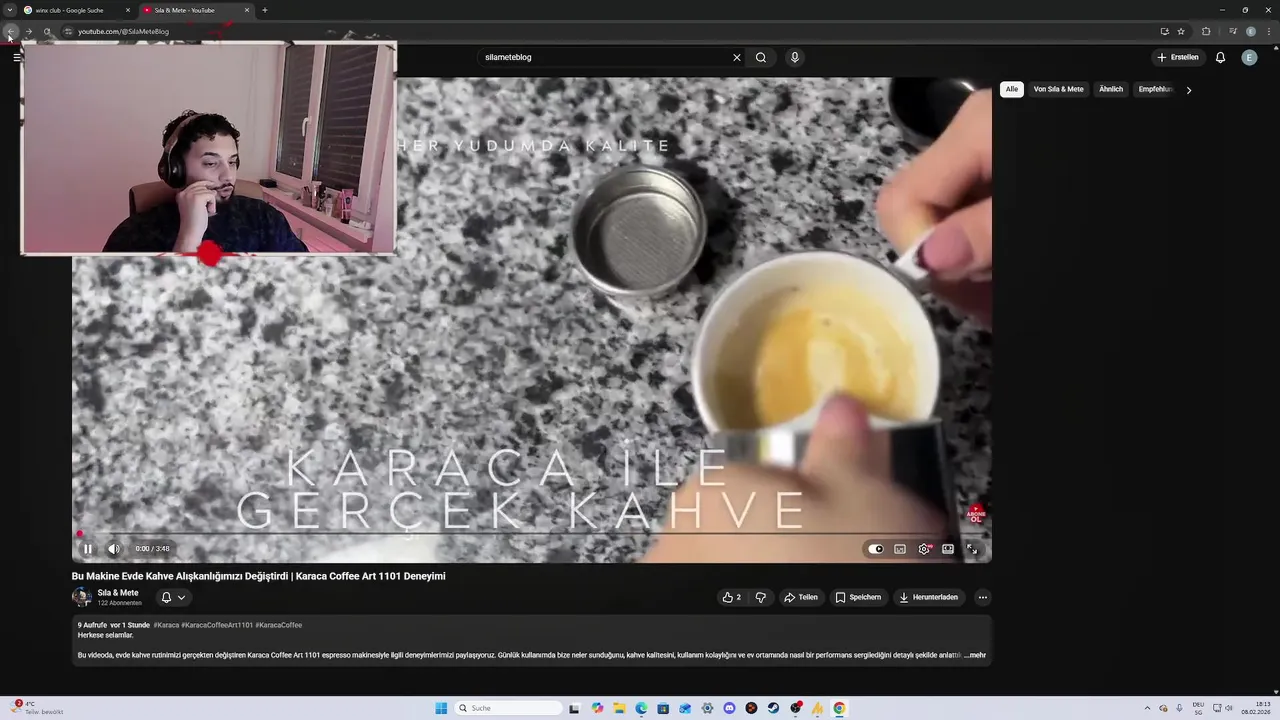This screenshot has height=720, width=1280.
Task: Click the Teilen share button
Action: coord(801,597)
